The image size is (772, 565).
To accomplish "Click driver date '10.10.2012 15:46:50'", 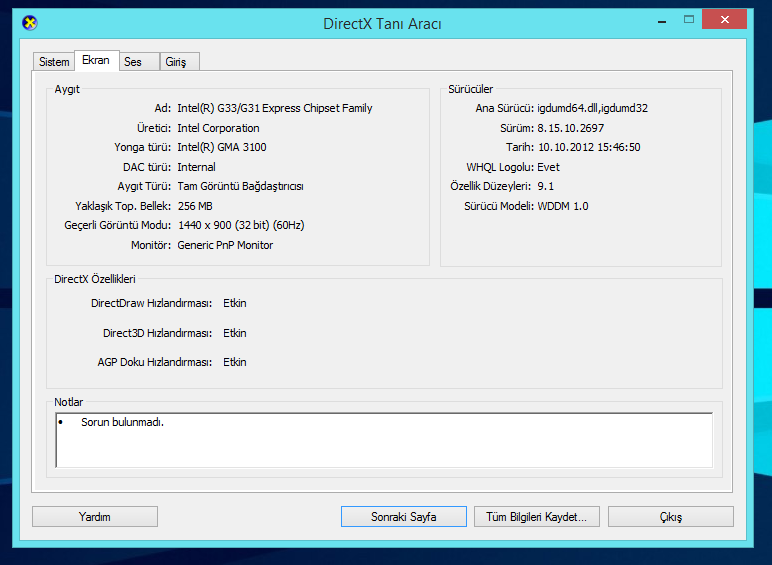I will [x=589, y=147].
